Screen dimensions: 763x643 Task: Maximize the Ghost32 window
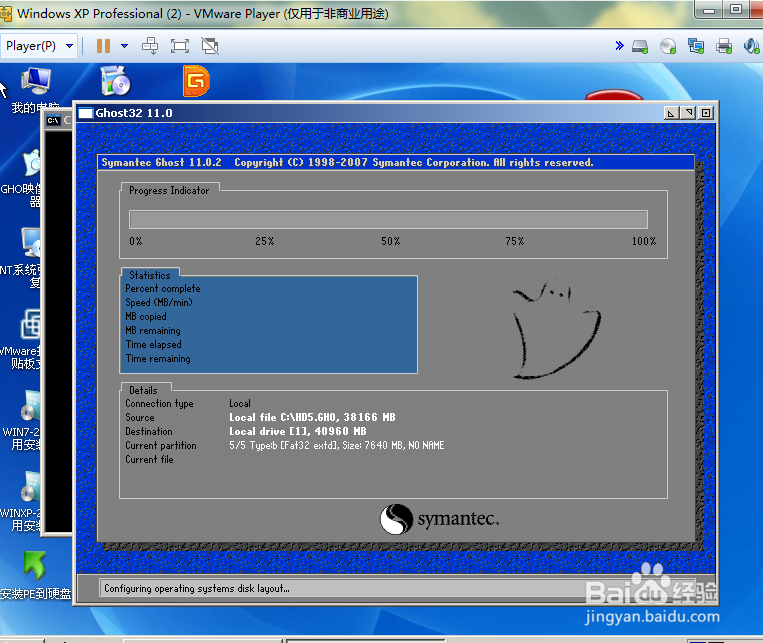point(706,113)
